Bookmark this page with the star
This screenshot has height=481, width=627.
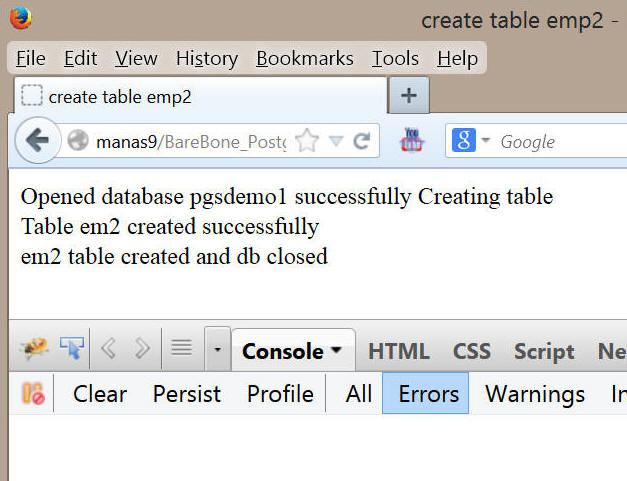306,141
